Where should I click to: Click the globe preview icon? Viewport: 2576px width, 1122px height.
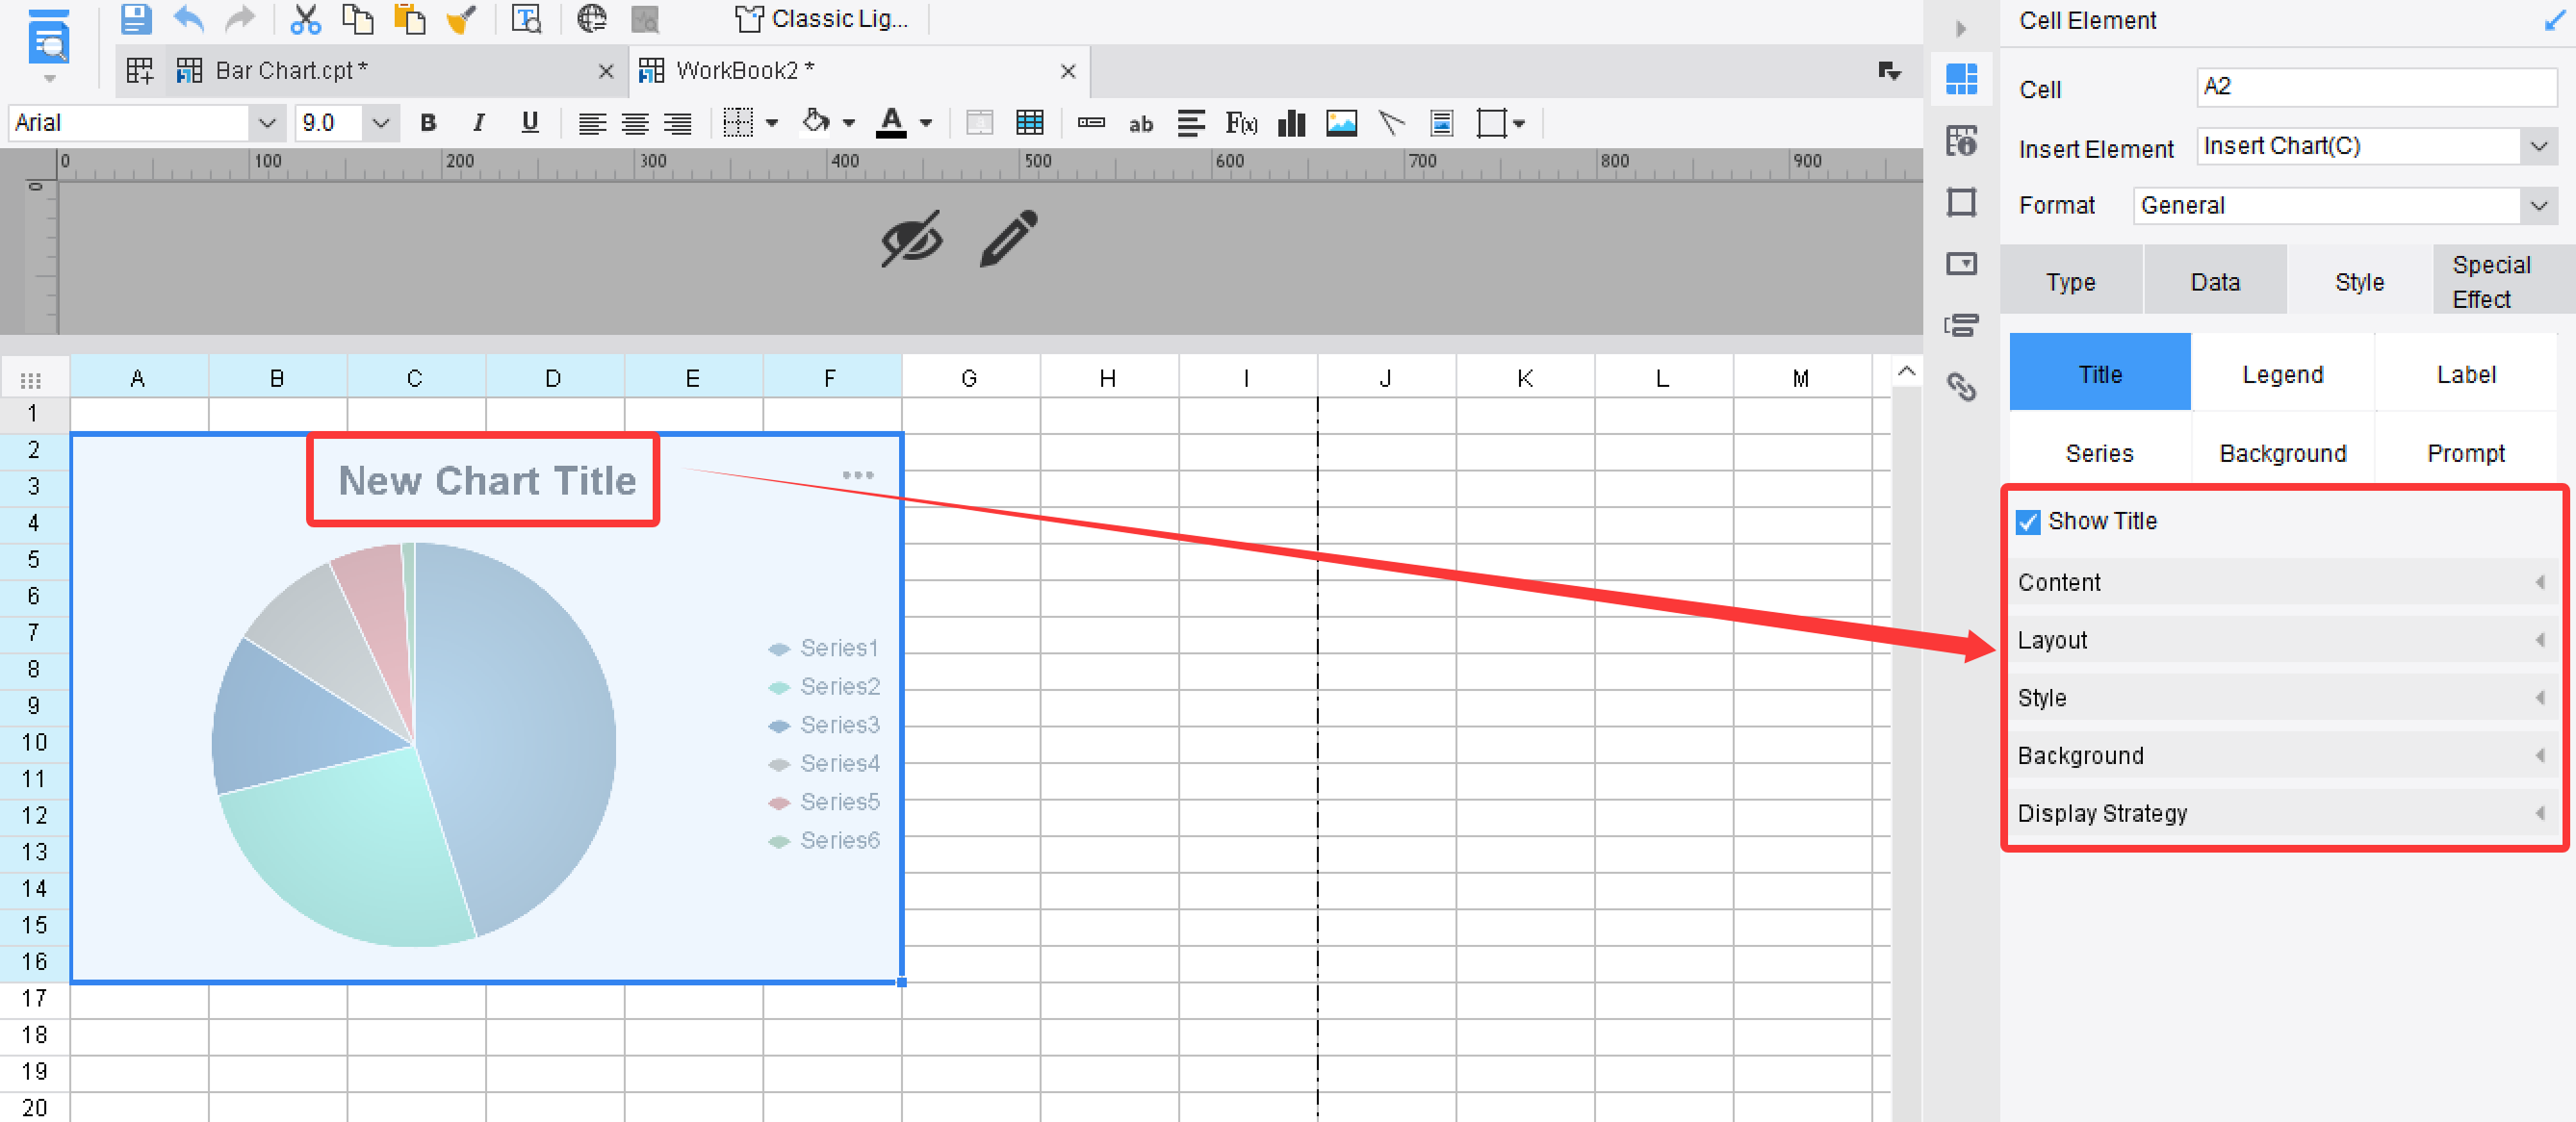click(592, 19)
